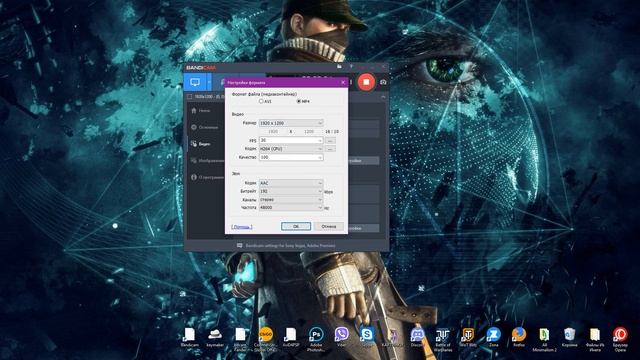Open the audio Кодек AAC dropdown
This screenshot has height=360, width=640.
coord(291,183)
